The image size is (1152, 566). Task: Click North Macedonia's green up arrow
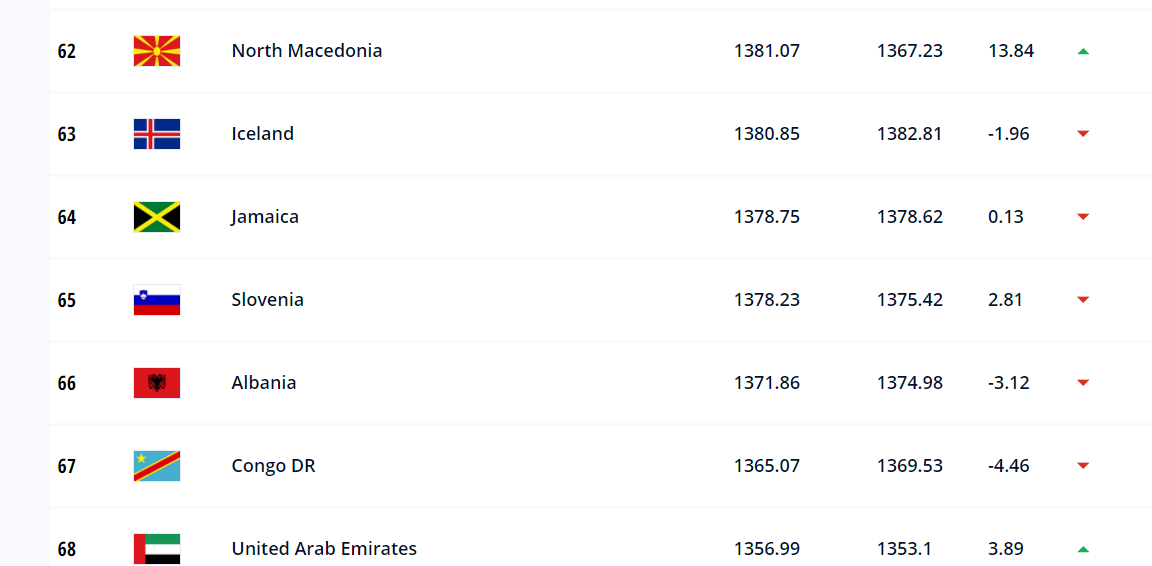coord(1083,51)
